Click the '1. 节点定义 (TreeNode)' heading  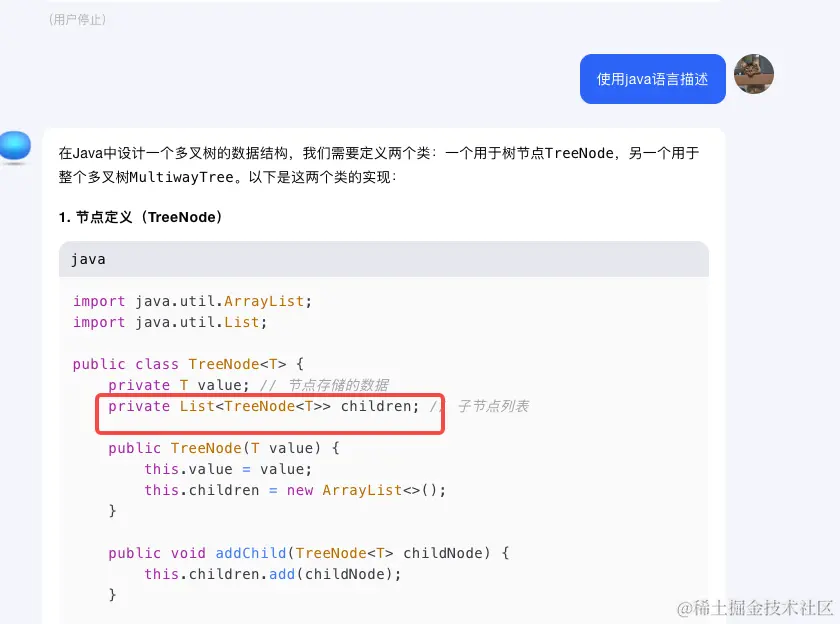point(140,217)
